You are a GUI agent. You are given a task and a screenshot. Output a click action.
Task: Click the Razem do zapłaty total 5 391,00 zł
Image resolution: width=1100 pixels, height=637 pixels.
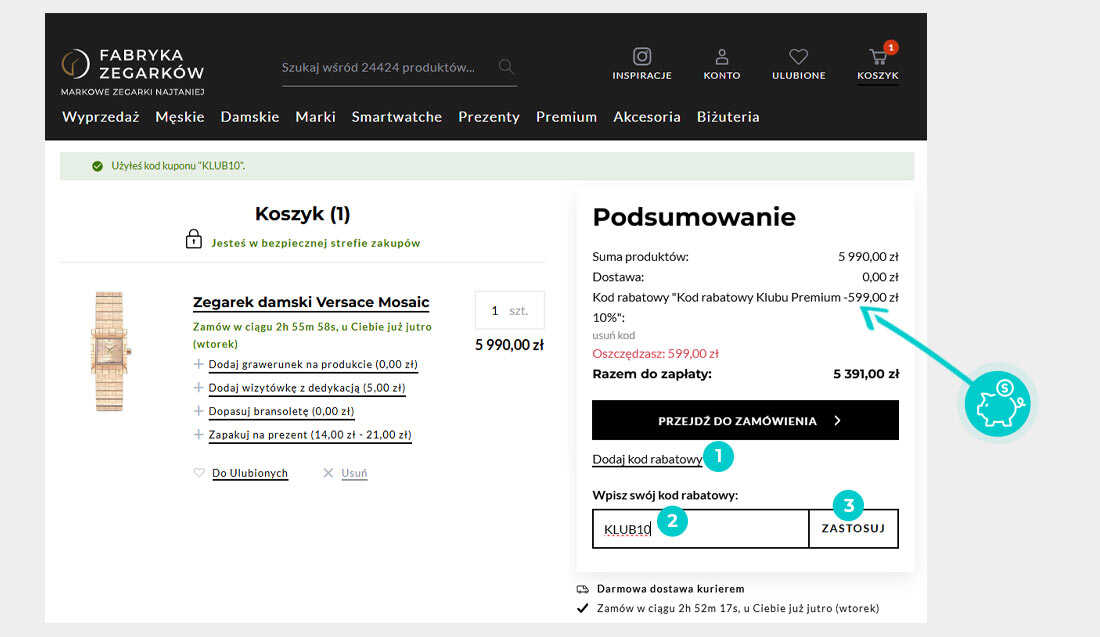click(866, 374)
